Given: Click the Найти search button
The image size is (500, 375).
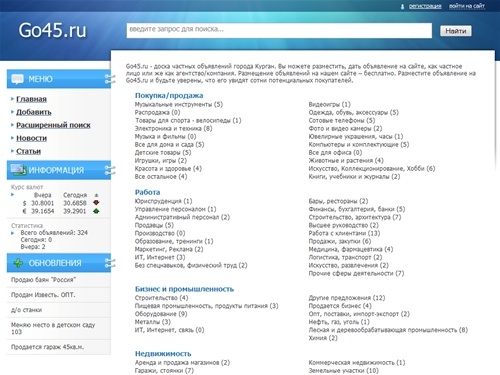Looking at the screenshot, I should (456, 31).
